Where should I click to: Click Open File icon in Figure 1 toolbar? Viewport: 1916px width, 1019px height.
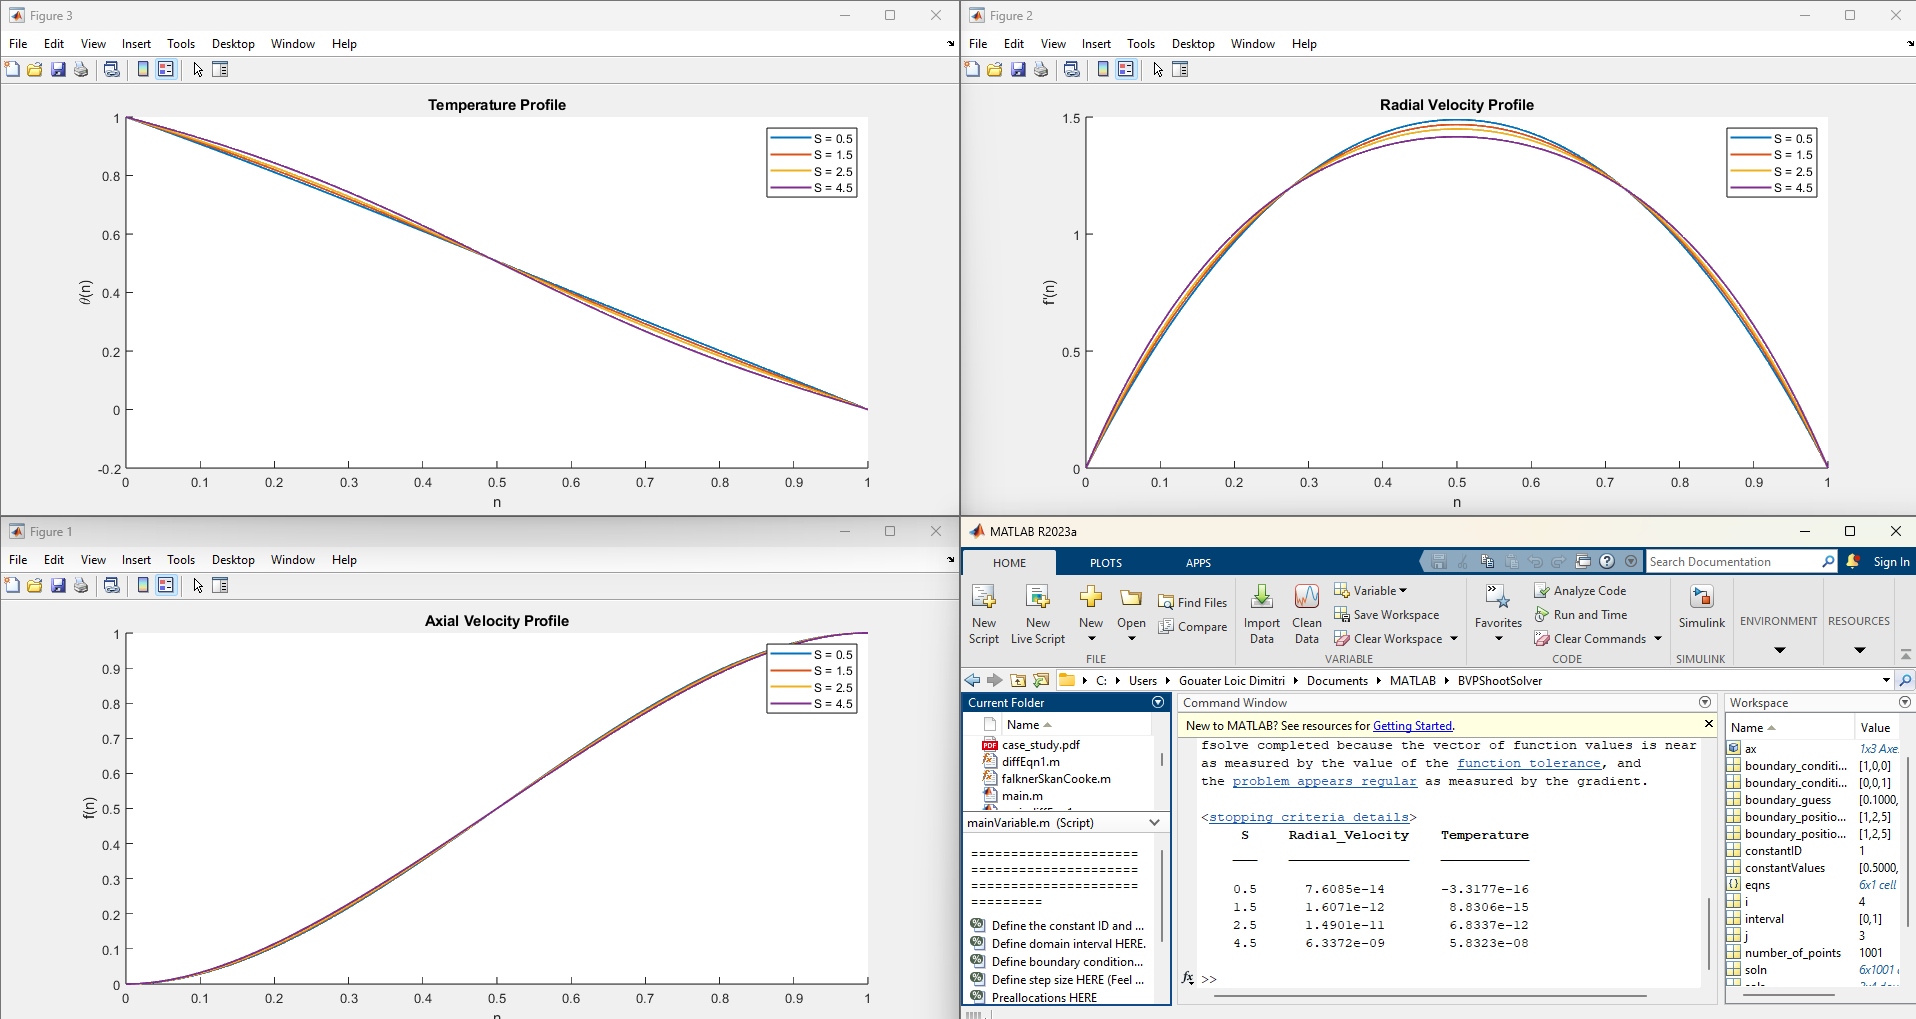click(x=35, y=585)
